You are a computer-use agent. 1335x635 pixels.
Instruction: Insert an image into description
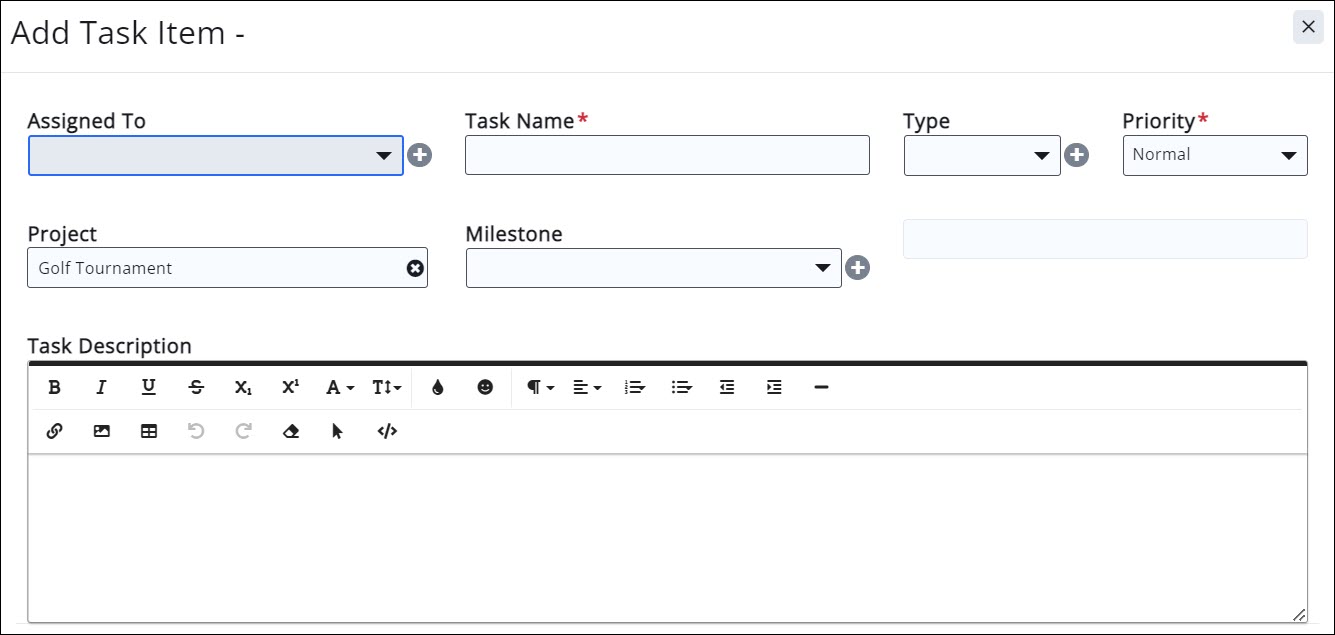coord(102,432)
